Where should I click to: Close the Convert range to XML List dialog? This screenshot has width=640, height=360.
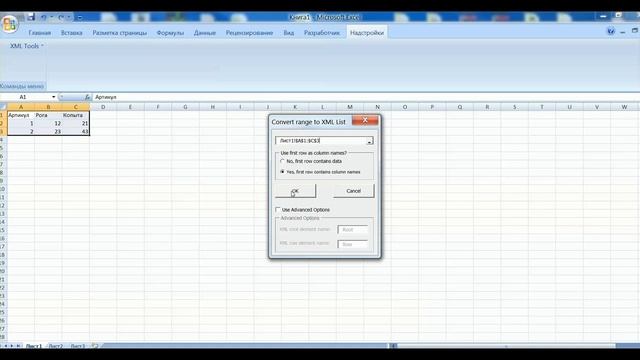point(365,120)
